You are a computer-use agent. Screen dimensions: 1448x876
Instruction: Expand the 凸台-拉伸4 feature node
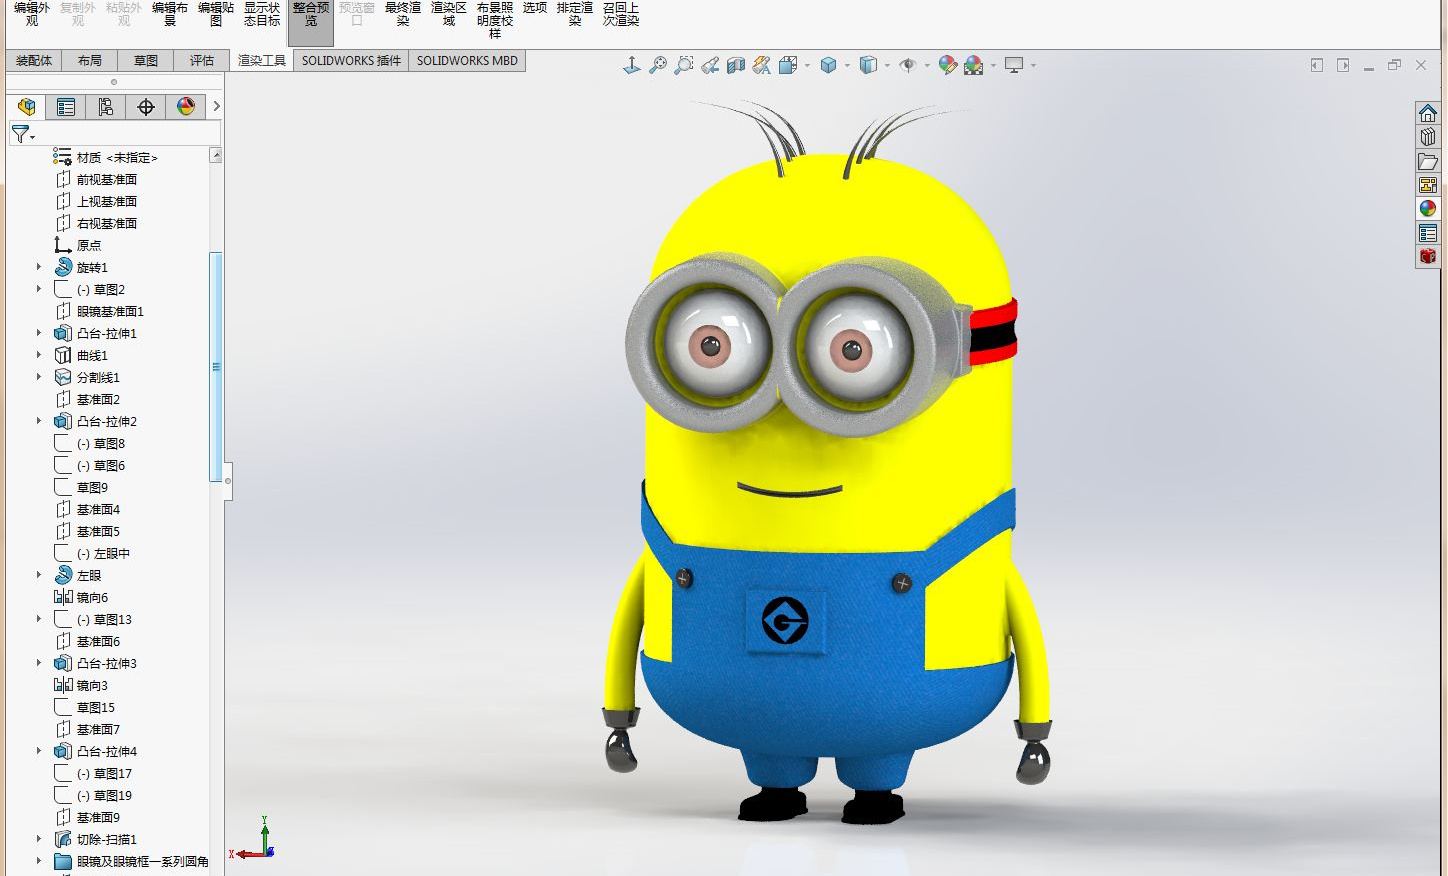pyautogui.click(x=39, y=751)
